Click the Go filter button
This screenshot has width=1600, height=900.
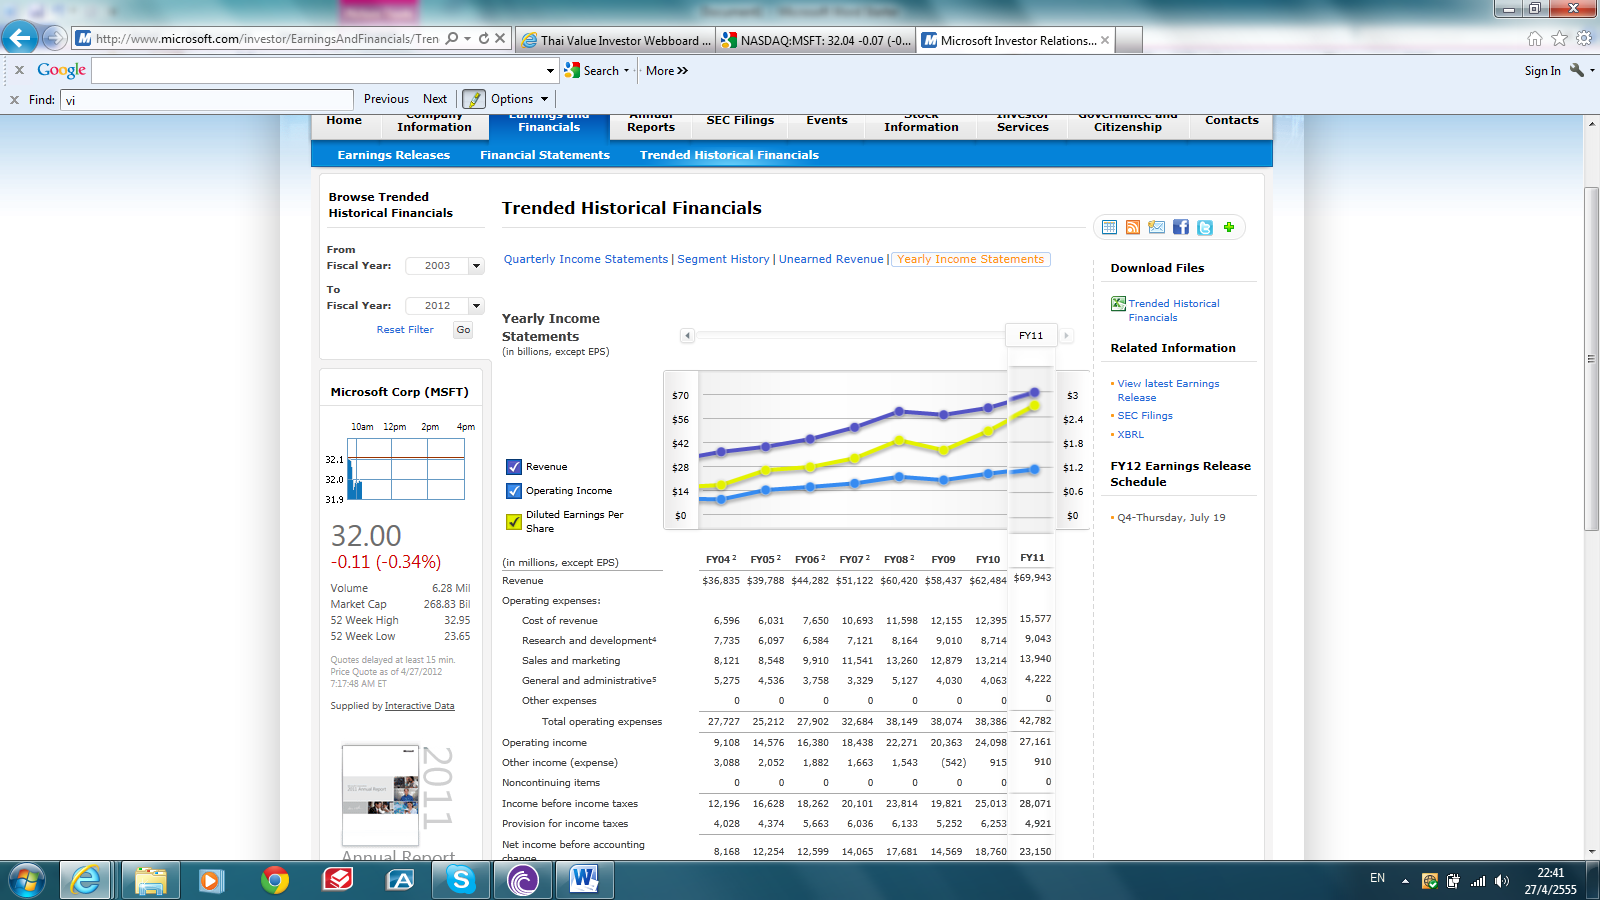463,330
